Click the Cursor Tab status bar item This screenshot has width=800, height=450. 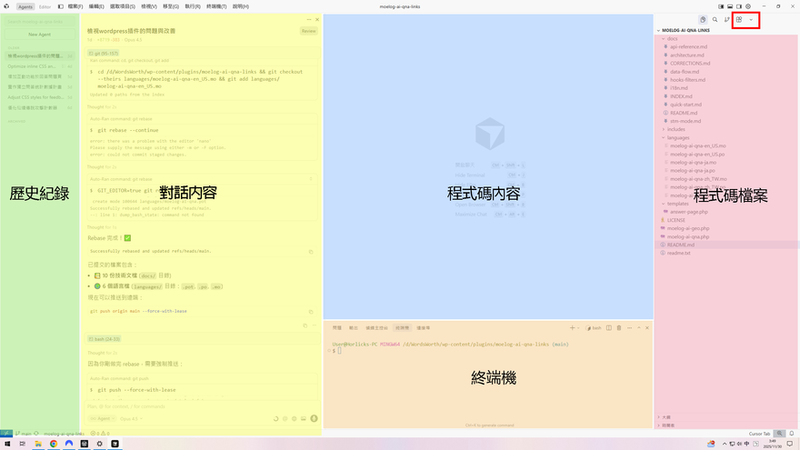(x=760, y=434)
